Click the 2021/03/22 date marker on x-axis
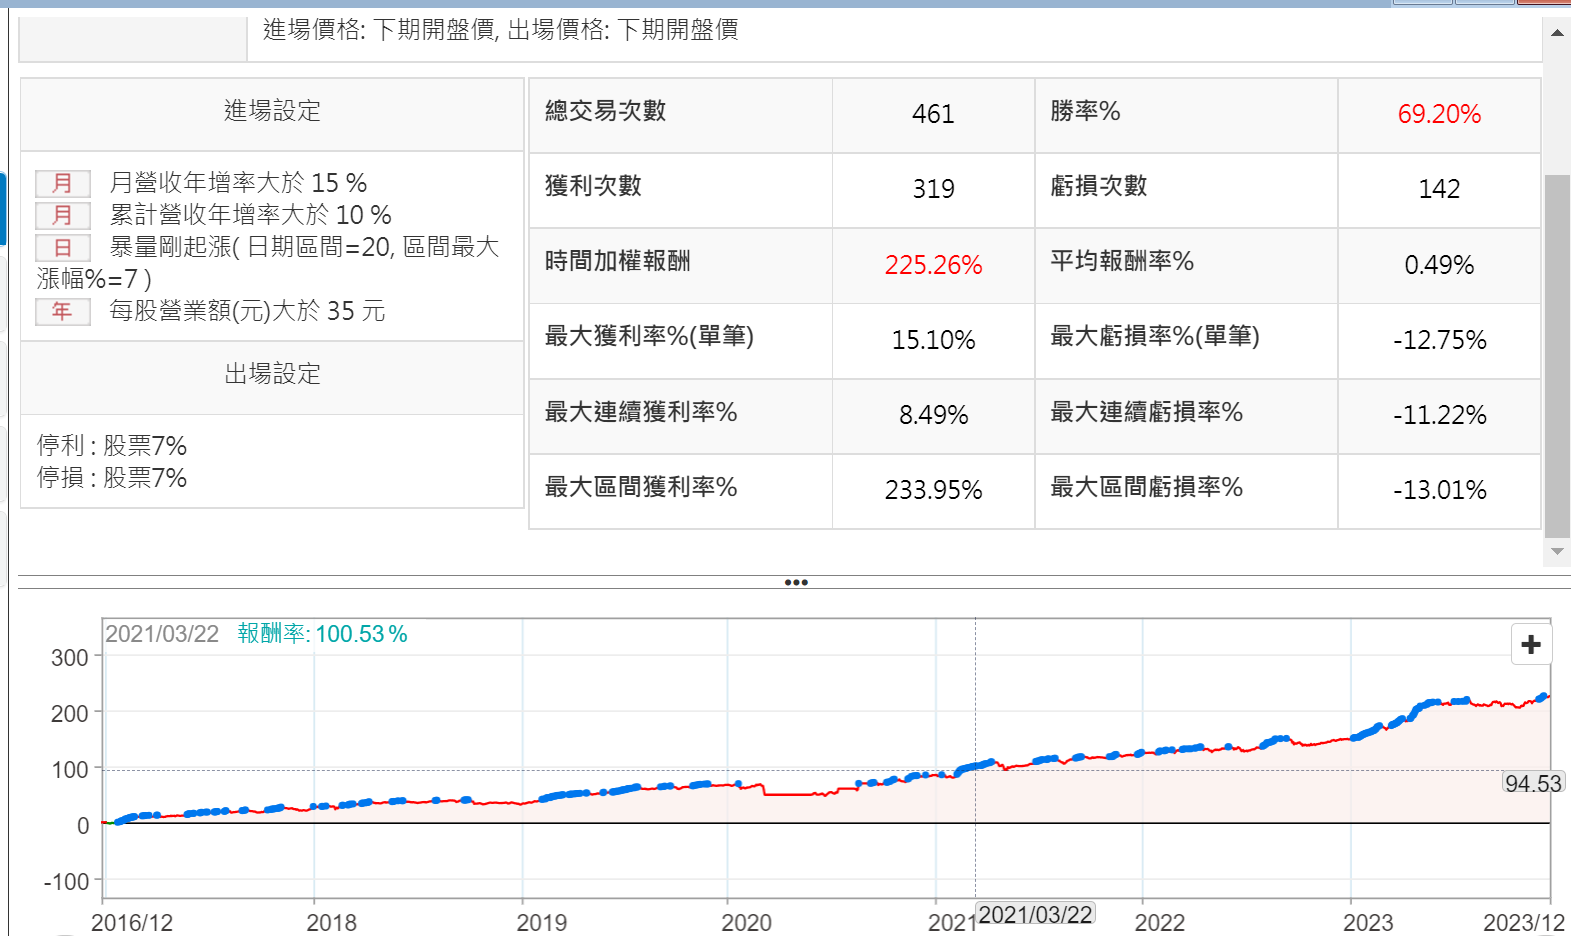 click(x=1035, y=914)
